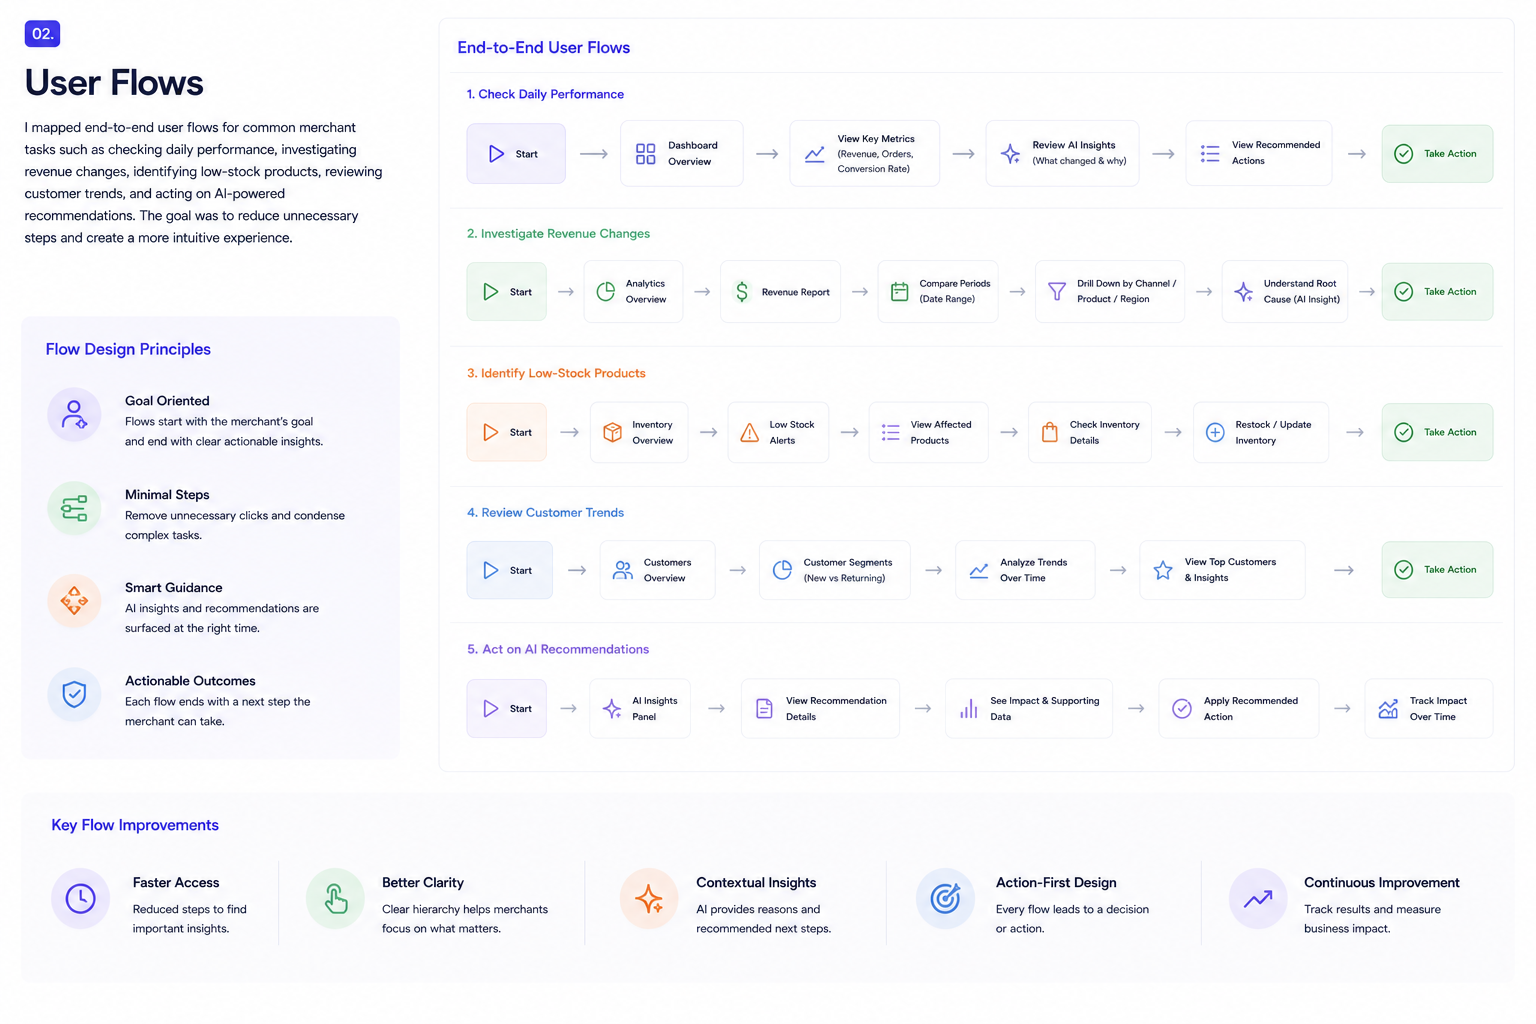1536x1024 pixels.
Task: Click the Understand Root Cause sparkle icon
Action: tap(1243, 292)
